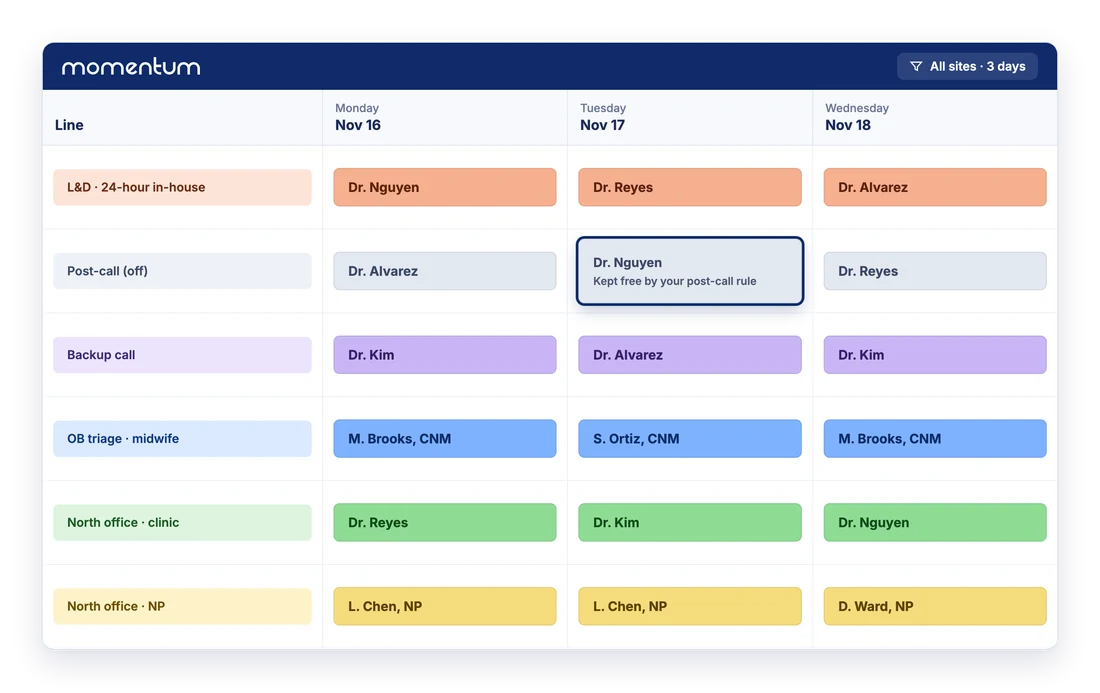Select the North office · NP line
Screen dimensions: 1100x693
(x=182, y=606)
